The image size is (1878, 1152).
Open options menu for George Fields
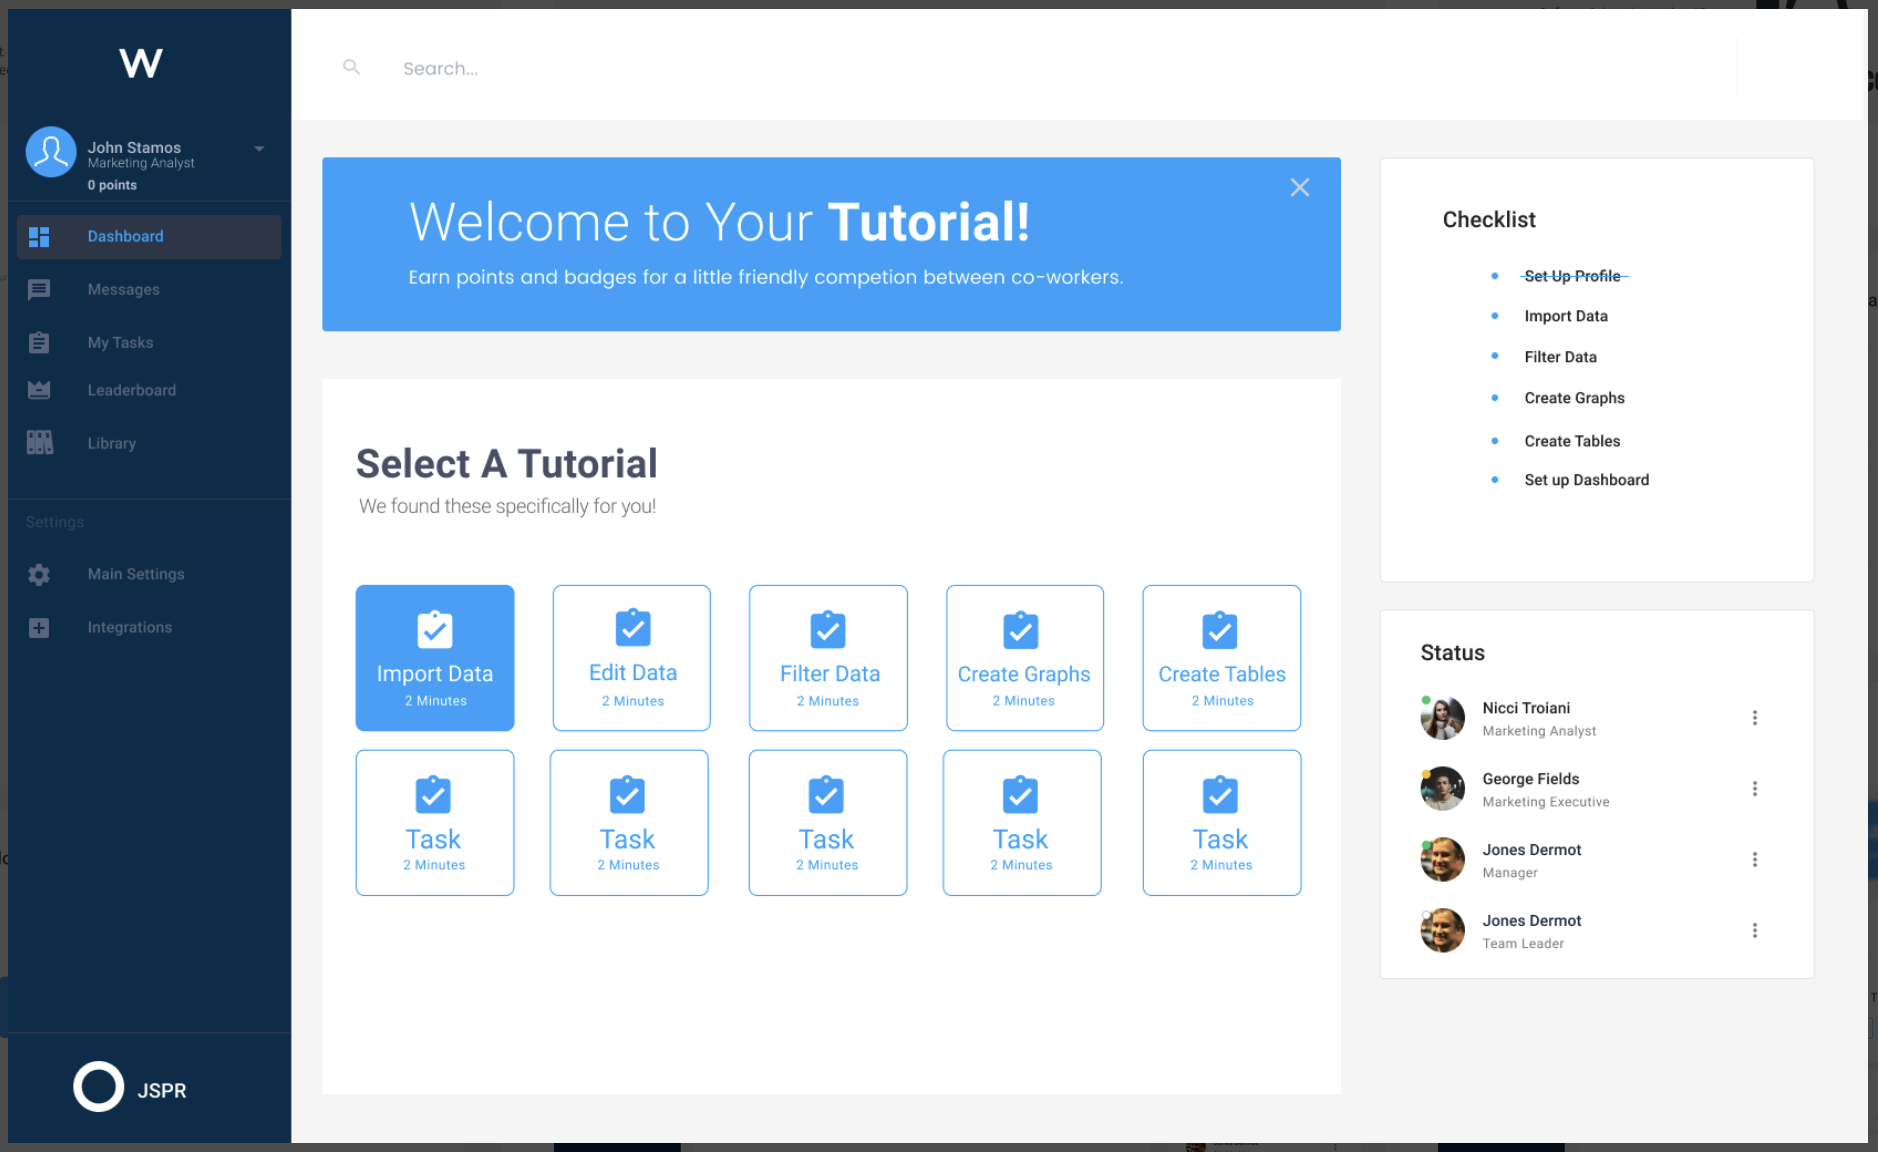tap(1755, 789)
